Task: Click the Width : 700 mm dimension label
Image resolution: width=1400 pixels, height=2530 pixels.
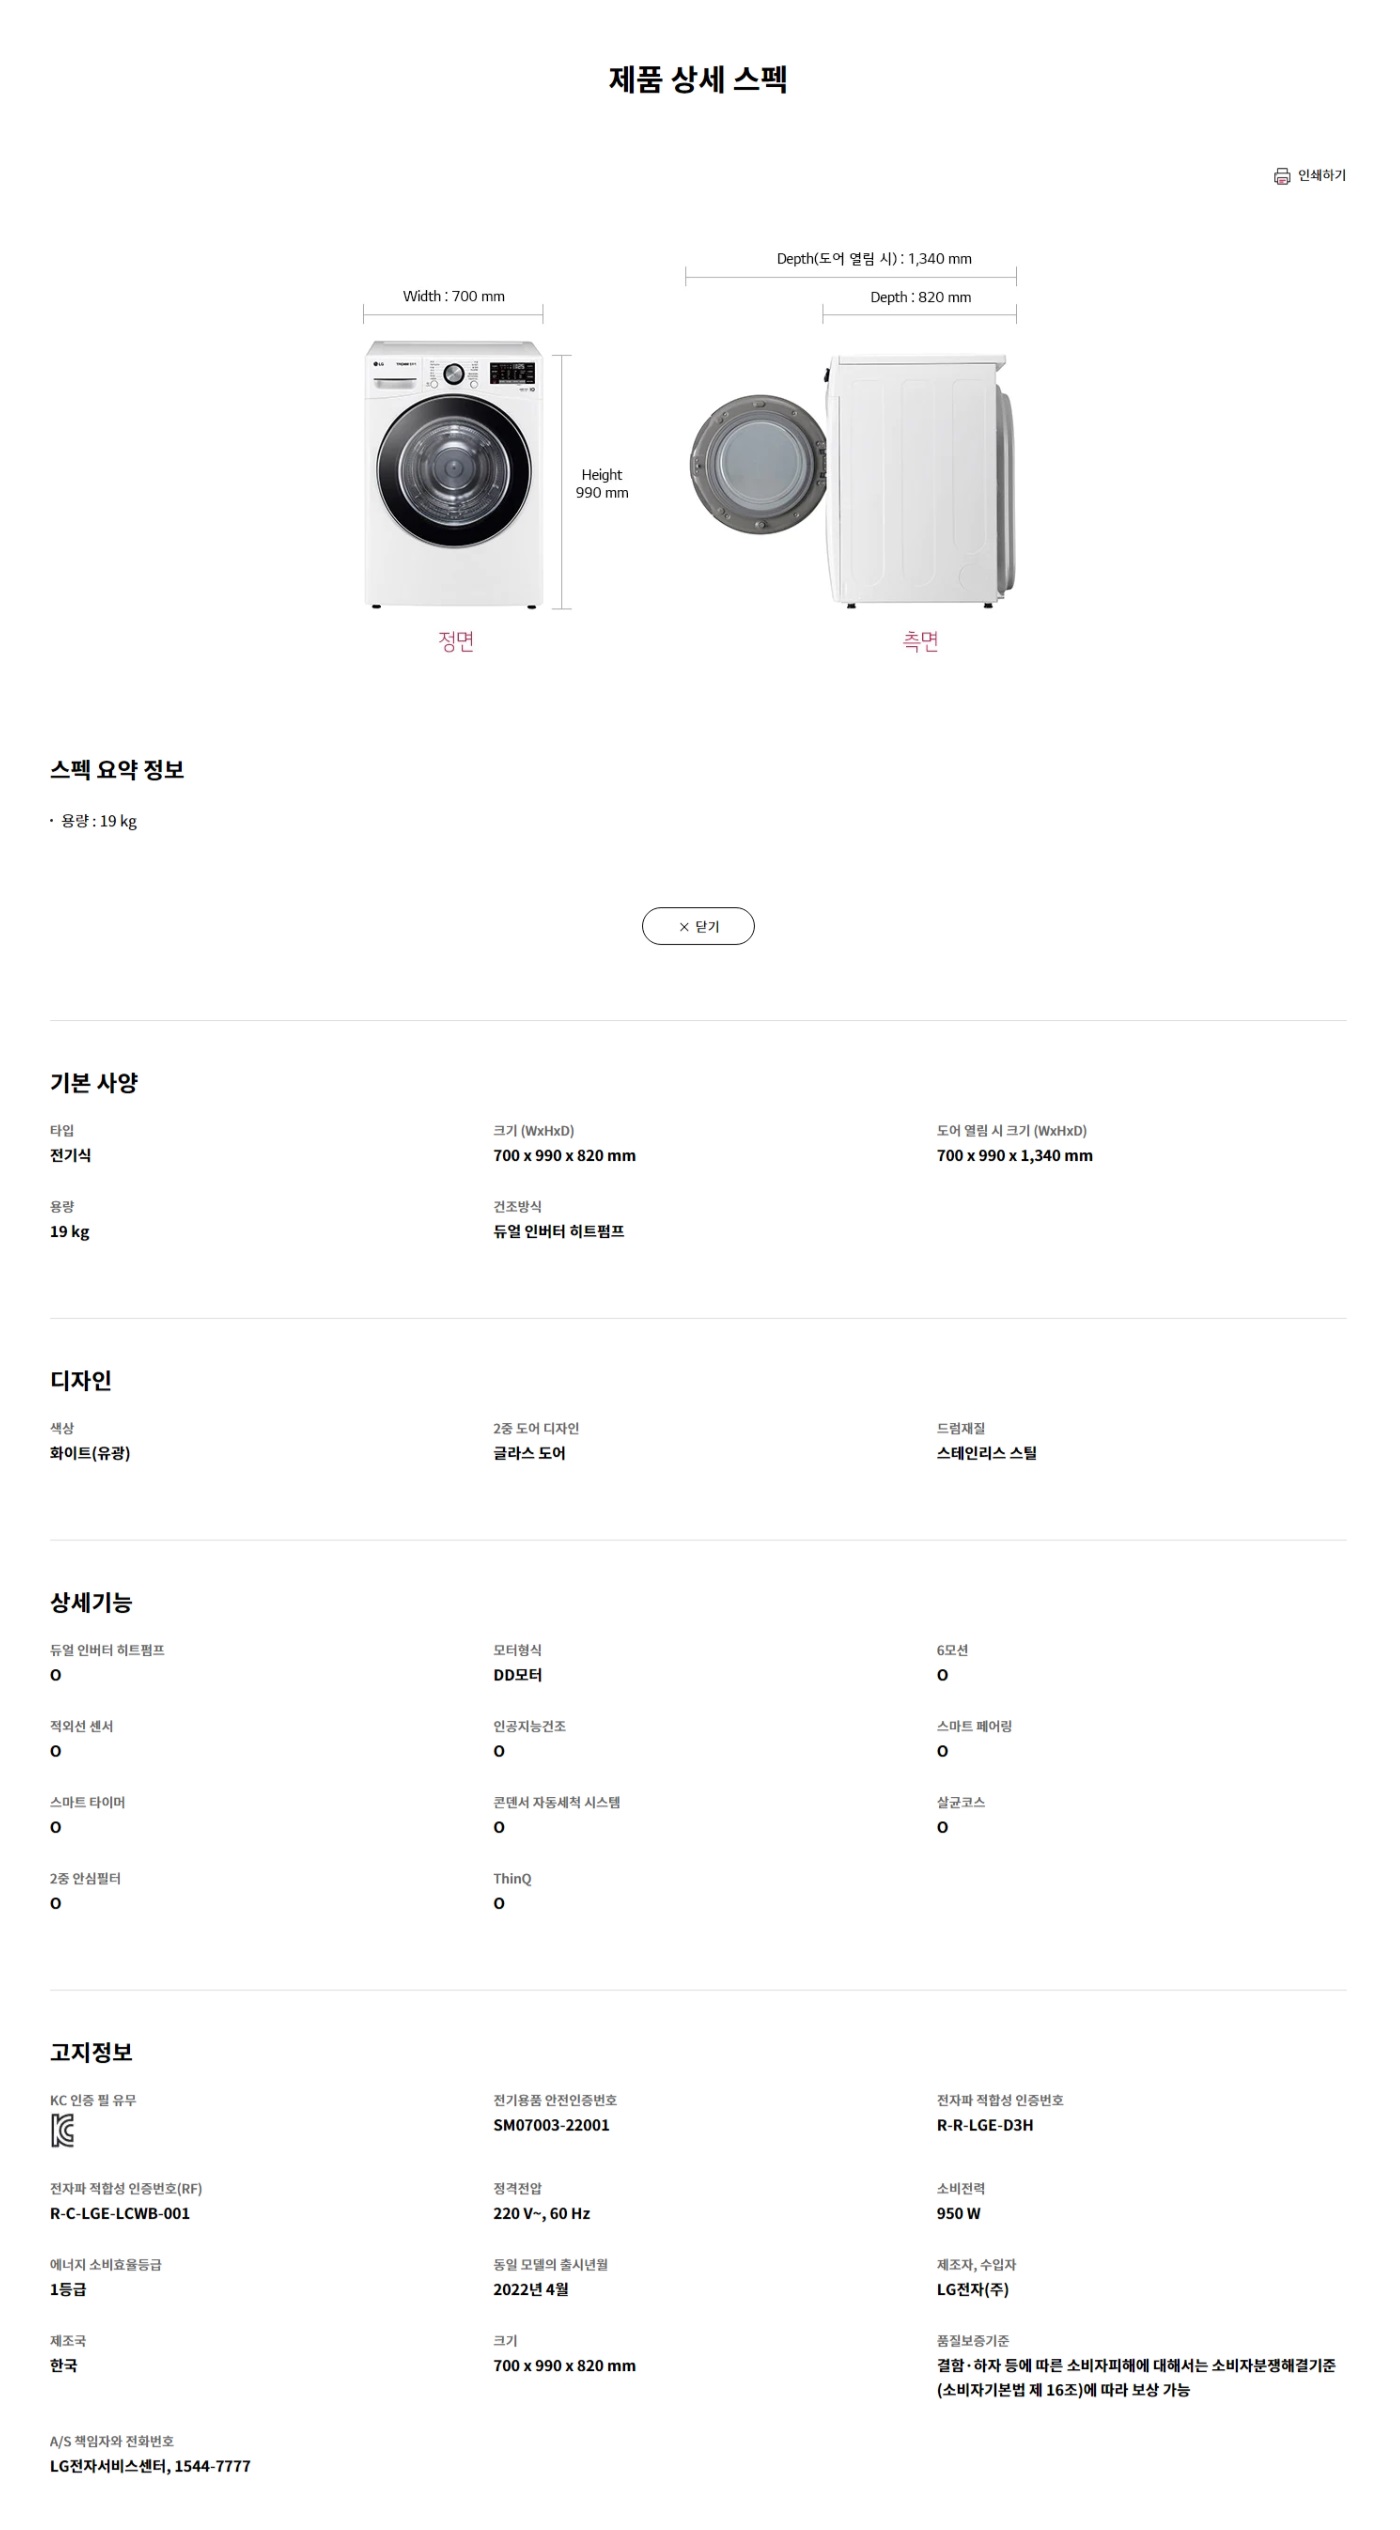Action: pos(454,296)
